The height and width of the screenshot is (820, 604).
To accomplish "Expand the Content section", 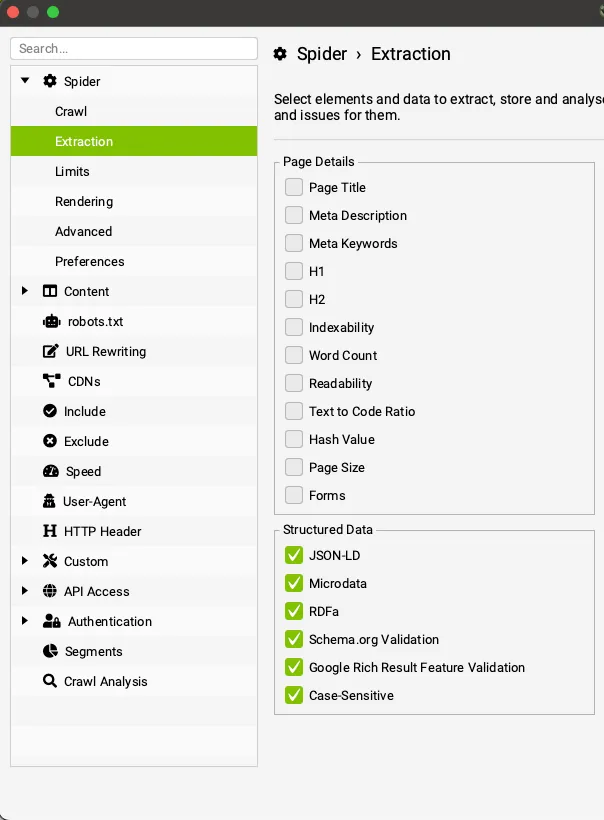I will click(24, 291).
